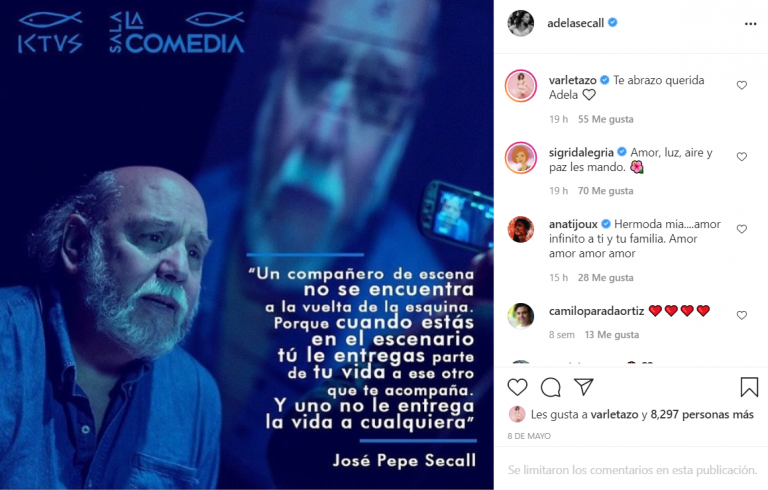Click the José Pepe Secall post image
Screen dimensions: 768x490
(x=247, y=245)
